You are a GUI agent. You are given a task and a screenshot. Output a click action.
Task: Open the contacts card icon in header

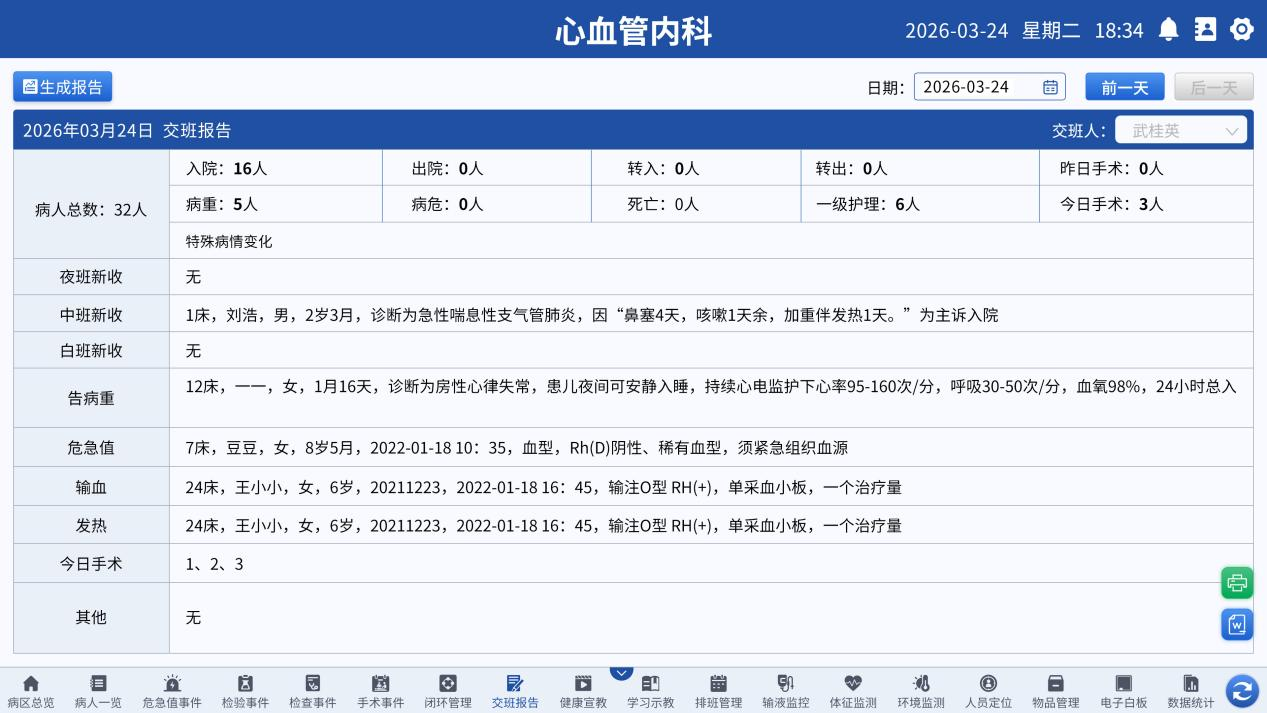point(1205,30)
